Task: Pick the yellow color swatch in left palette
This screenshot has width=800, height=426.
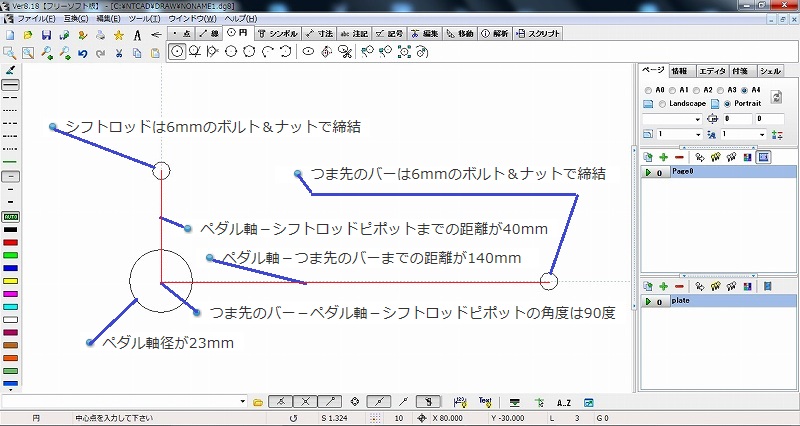Action: click(11, 281)
